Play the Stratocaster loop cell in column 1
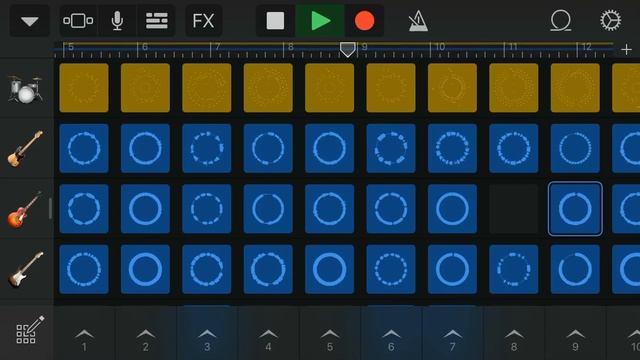Screen dimensions: 640x360 [84, 269]
